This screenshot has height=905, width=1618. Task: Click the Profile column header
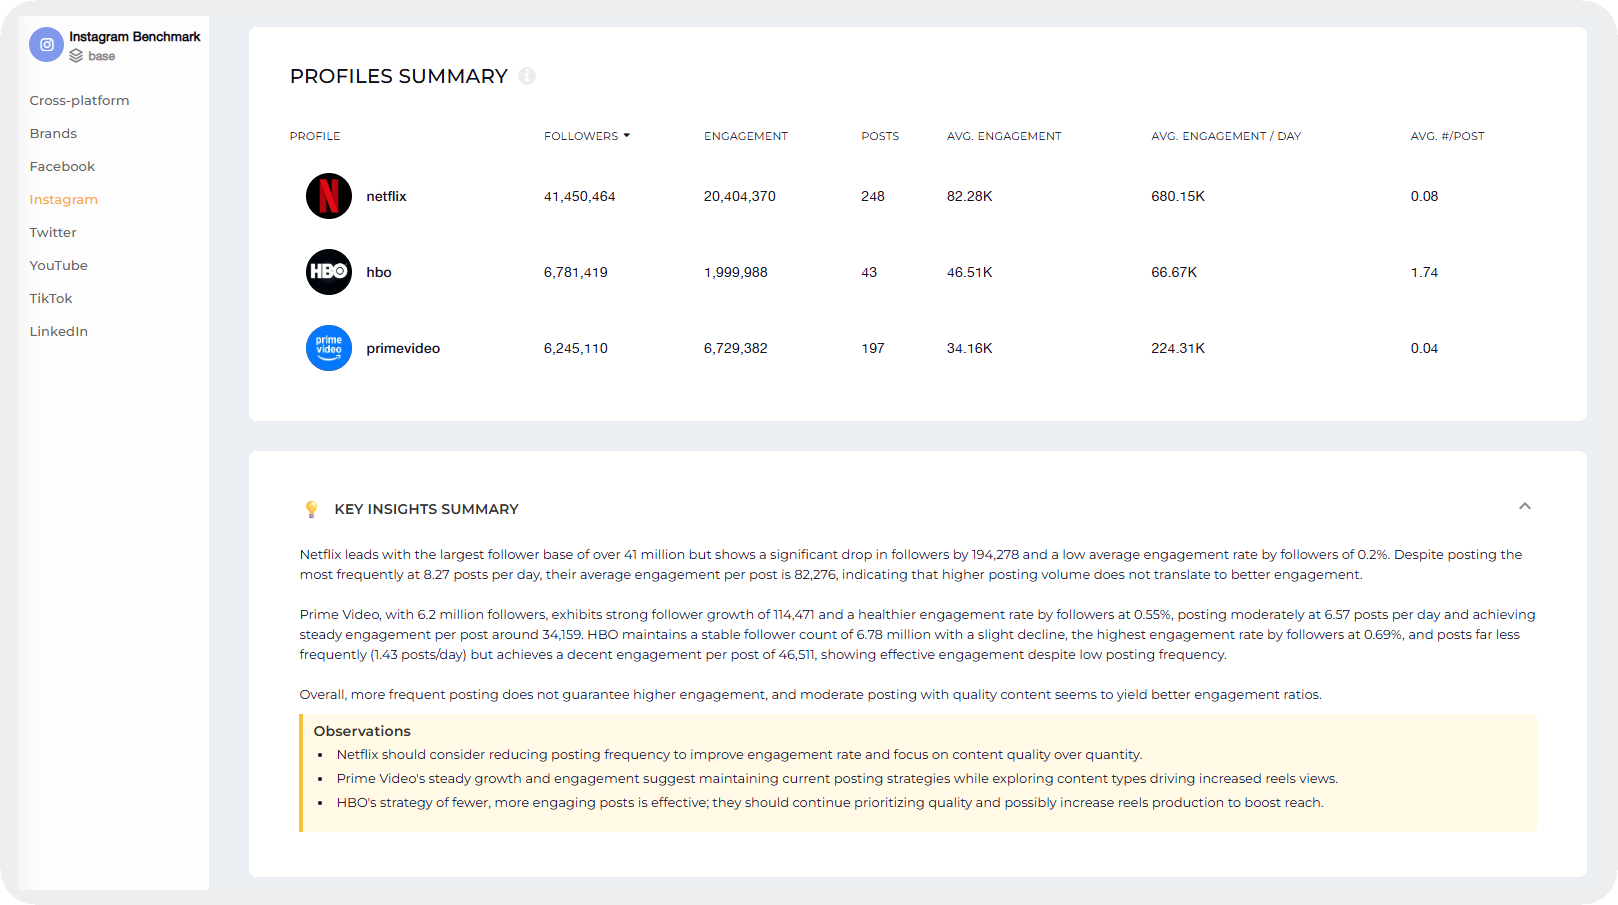[315, 136]
